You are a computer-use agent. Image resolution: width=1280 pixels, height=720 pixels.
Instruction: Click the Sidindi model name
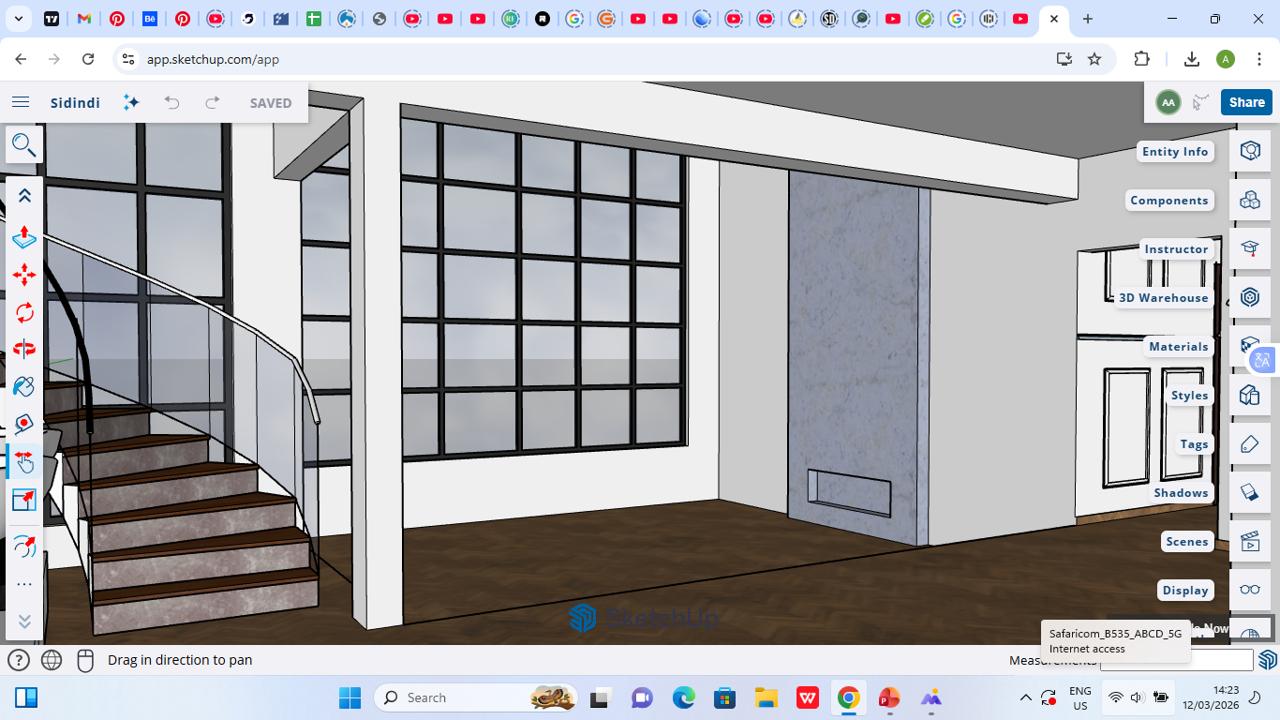[75, 103]
